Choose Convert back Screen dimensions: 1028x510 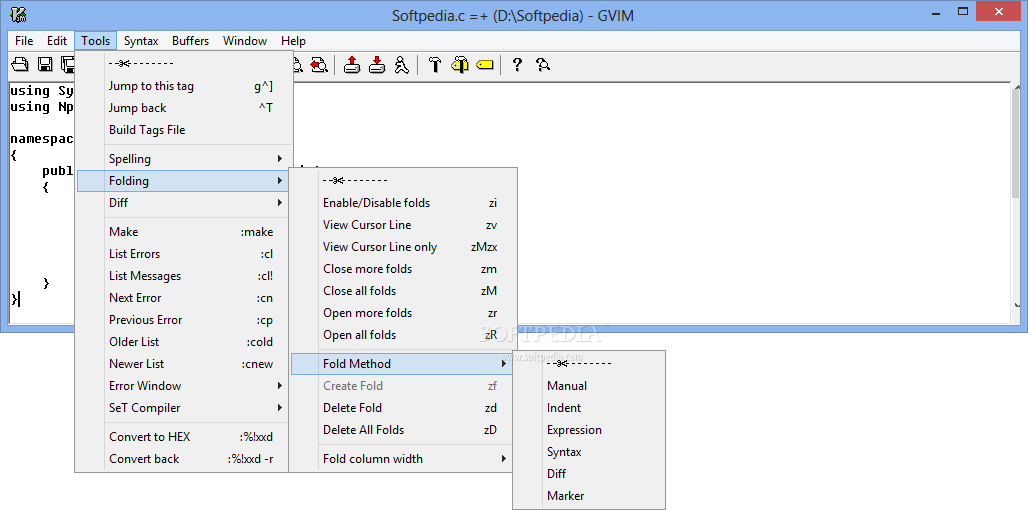(x=184, y=459)
